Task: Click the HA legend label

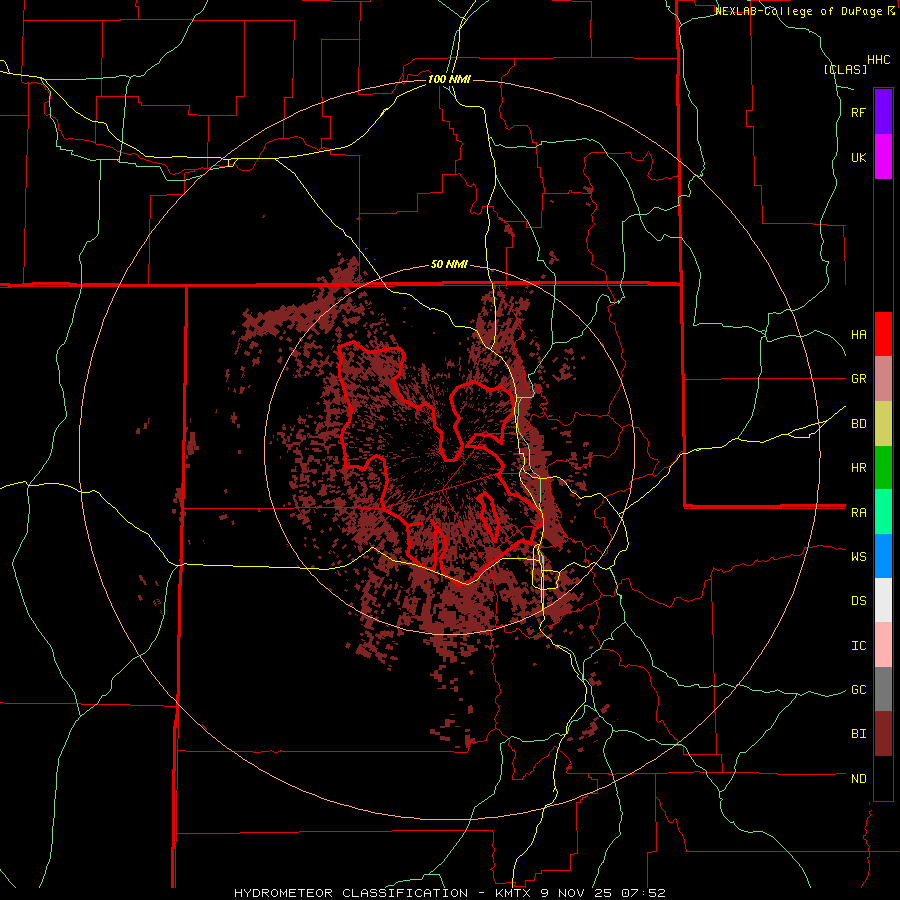Action: [859, 334]
